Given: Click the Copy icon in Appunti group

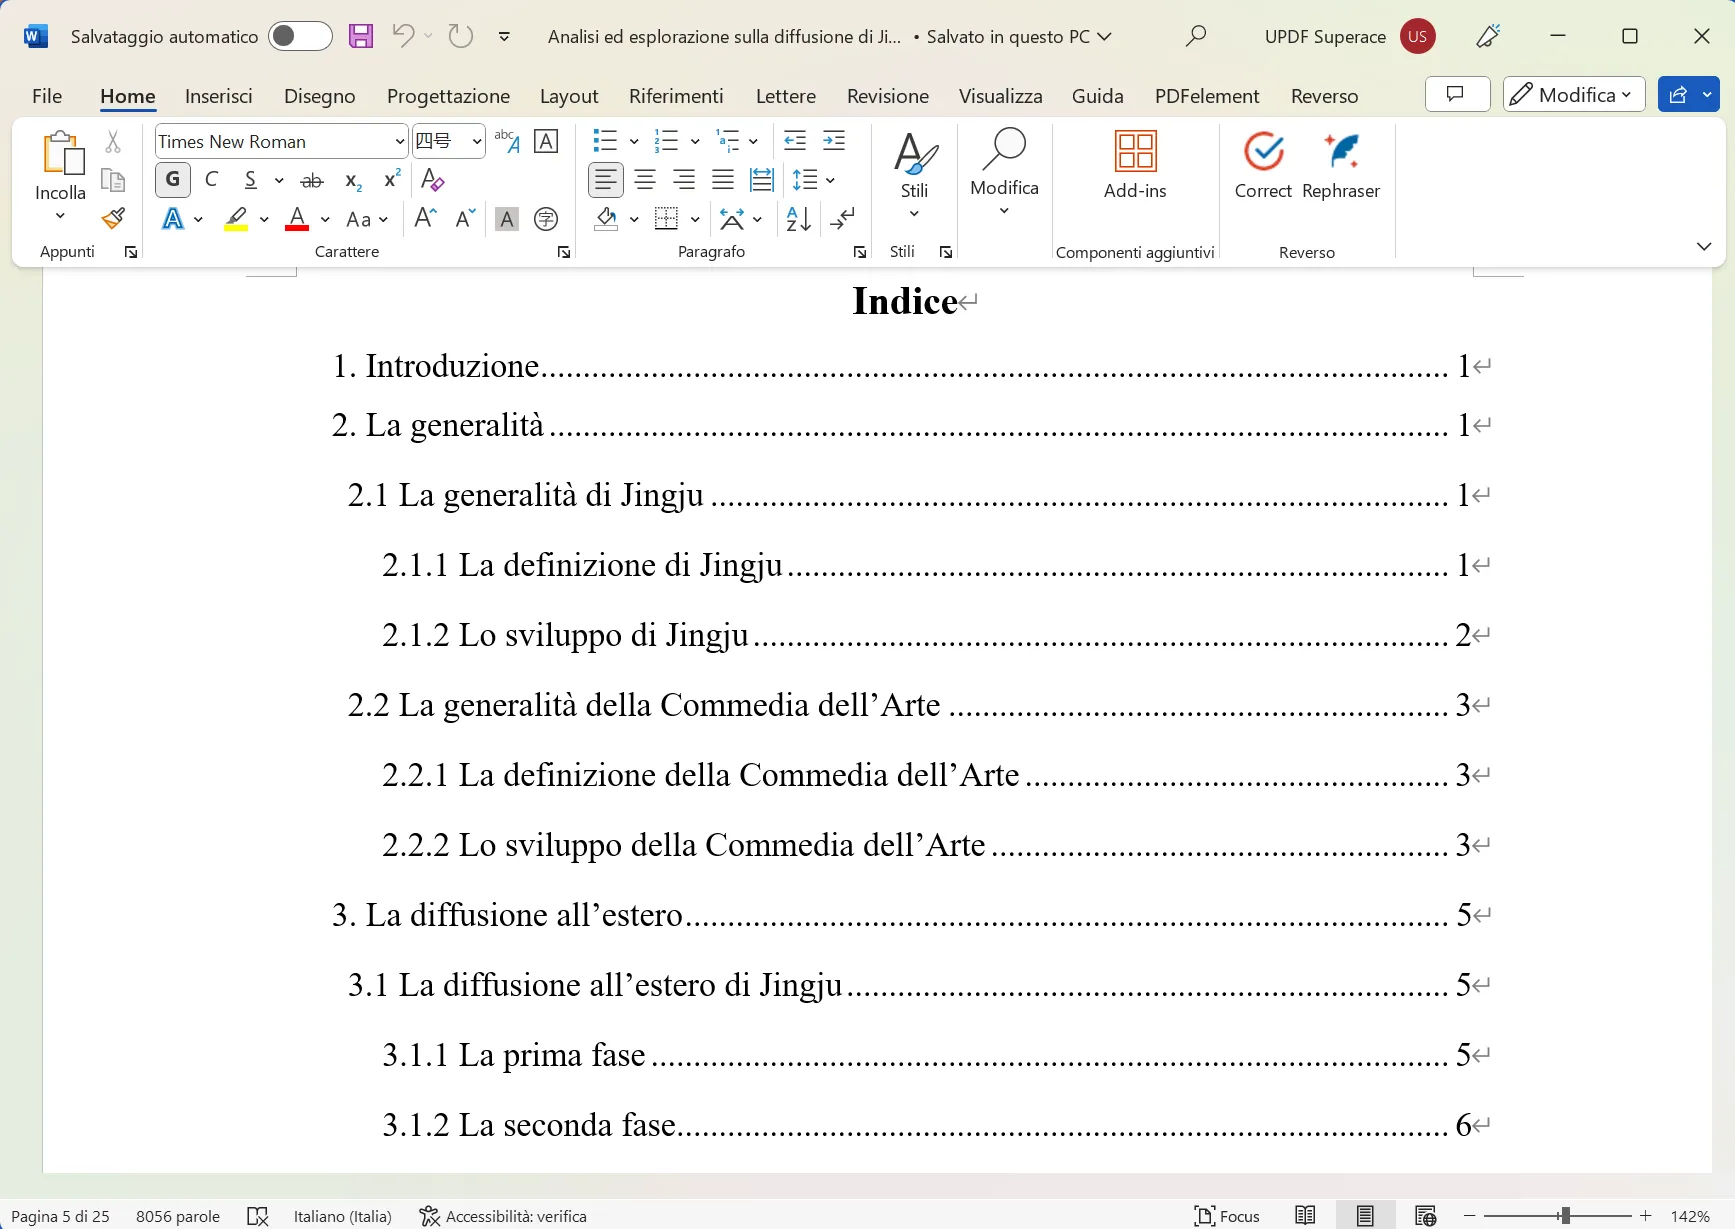Looking at the screenshot, I should [x=113, y=180].
